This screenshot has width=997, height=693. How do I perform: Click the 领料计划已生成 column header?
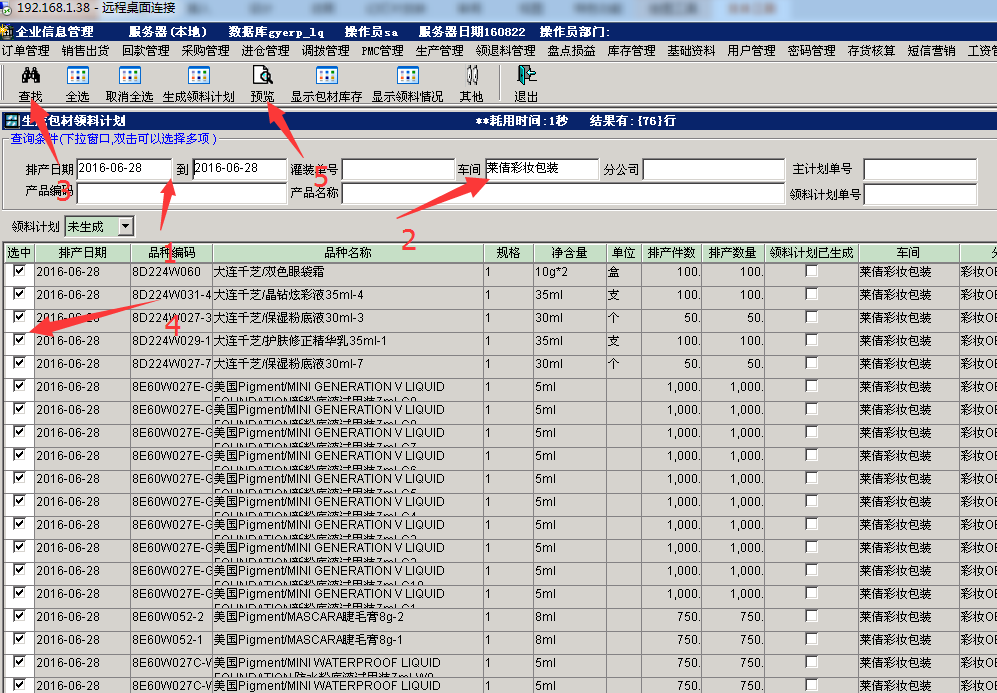click(x=811, y=253)
